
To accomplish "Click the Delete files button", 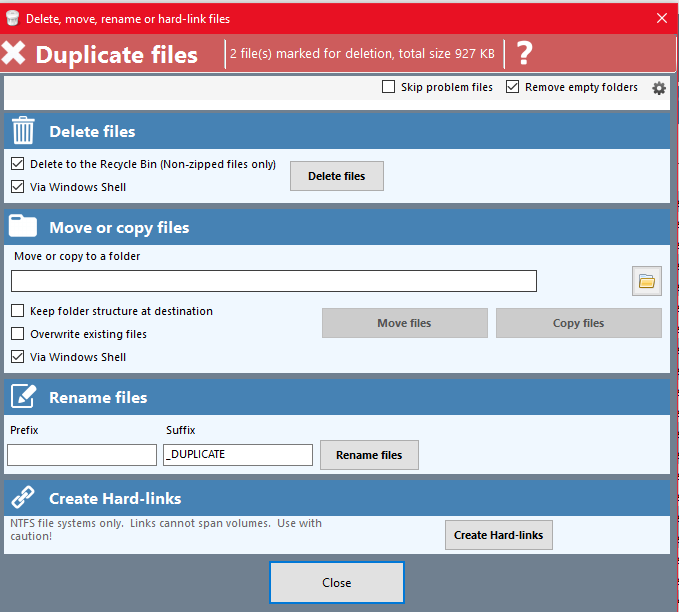I will coord(336,176).
